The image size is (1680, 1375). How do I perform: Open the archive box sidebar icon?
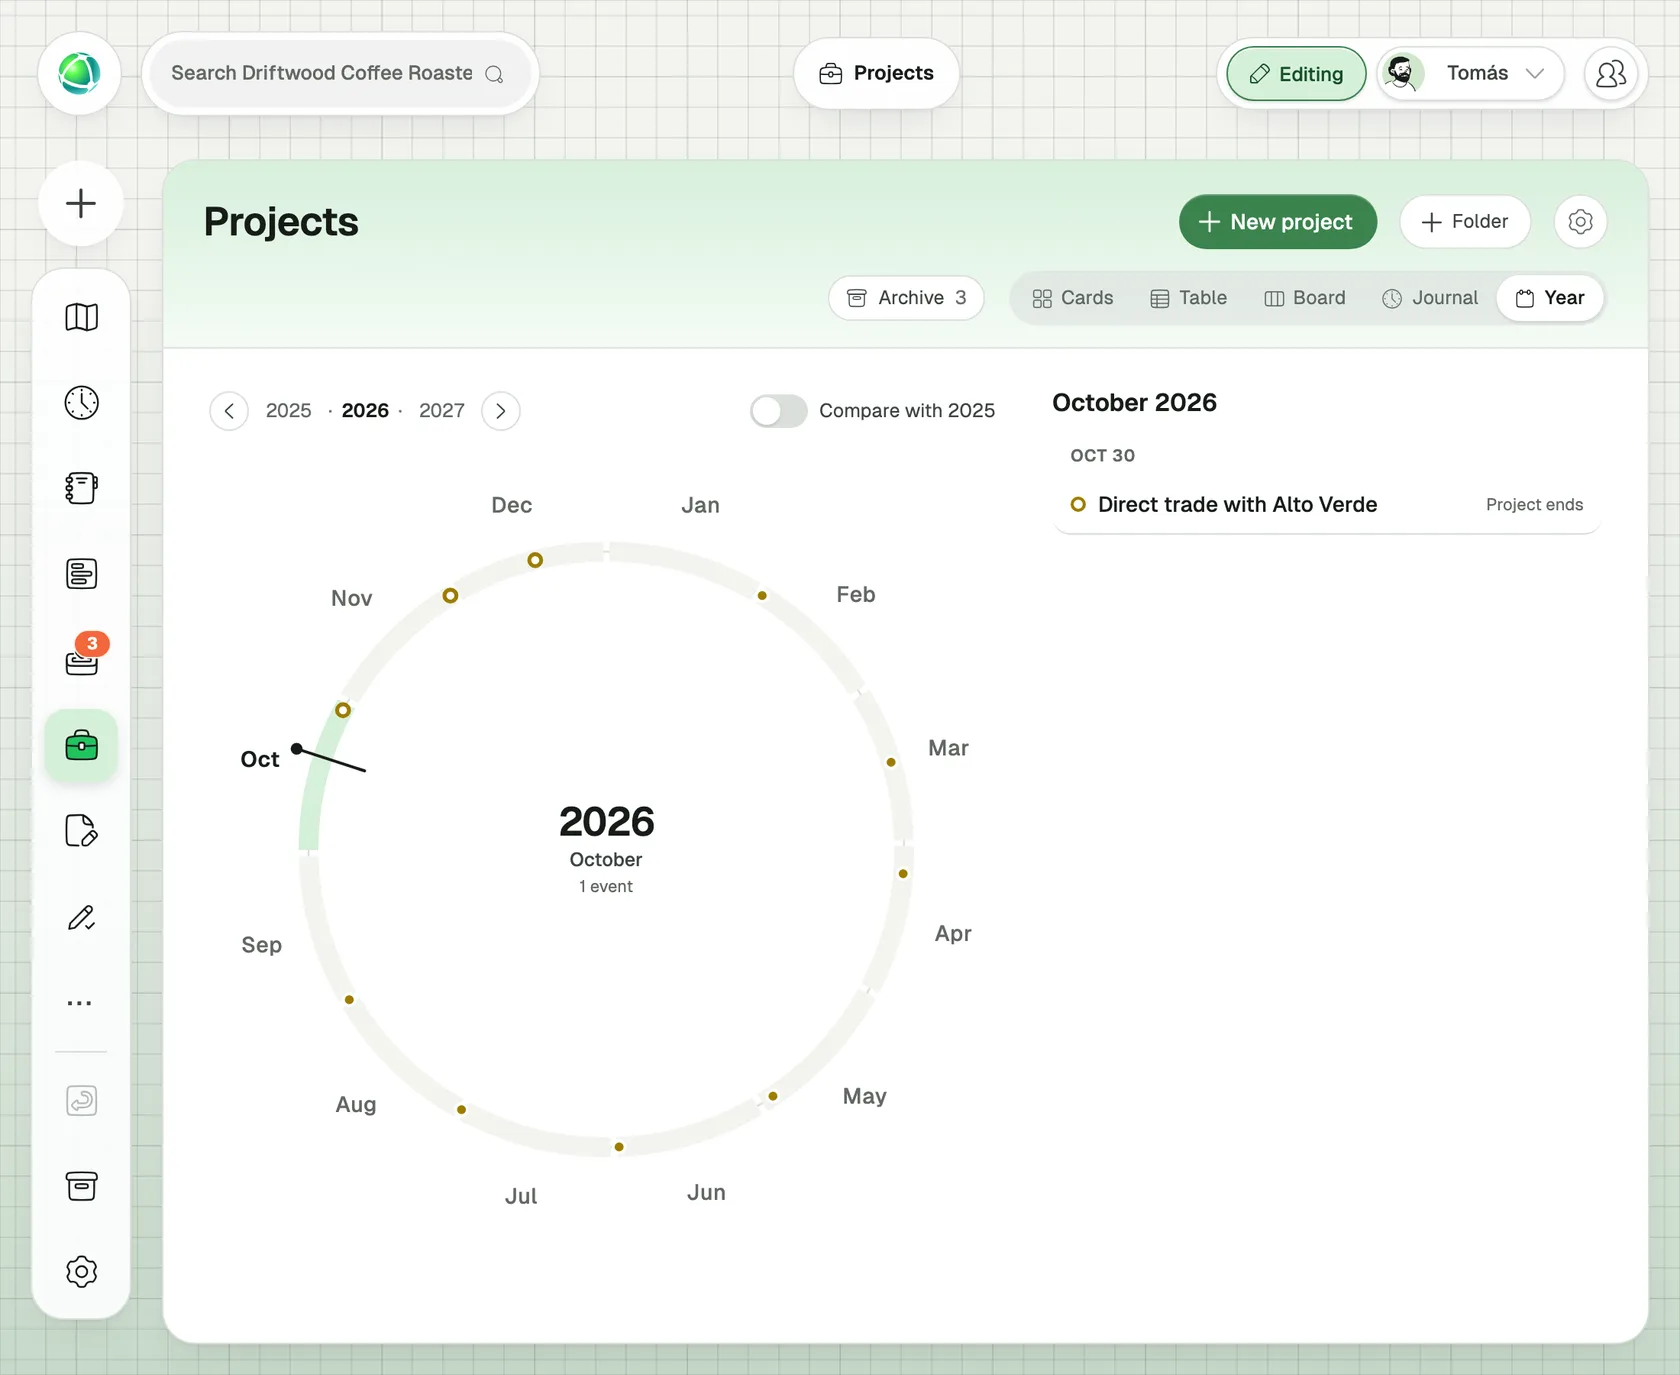pyautogui.click(x=81, y=1186)
